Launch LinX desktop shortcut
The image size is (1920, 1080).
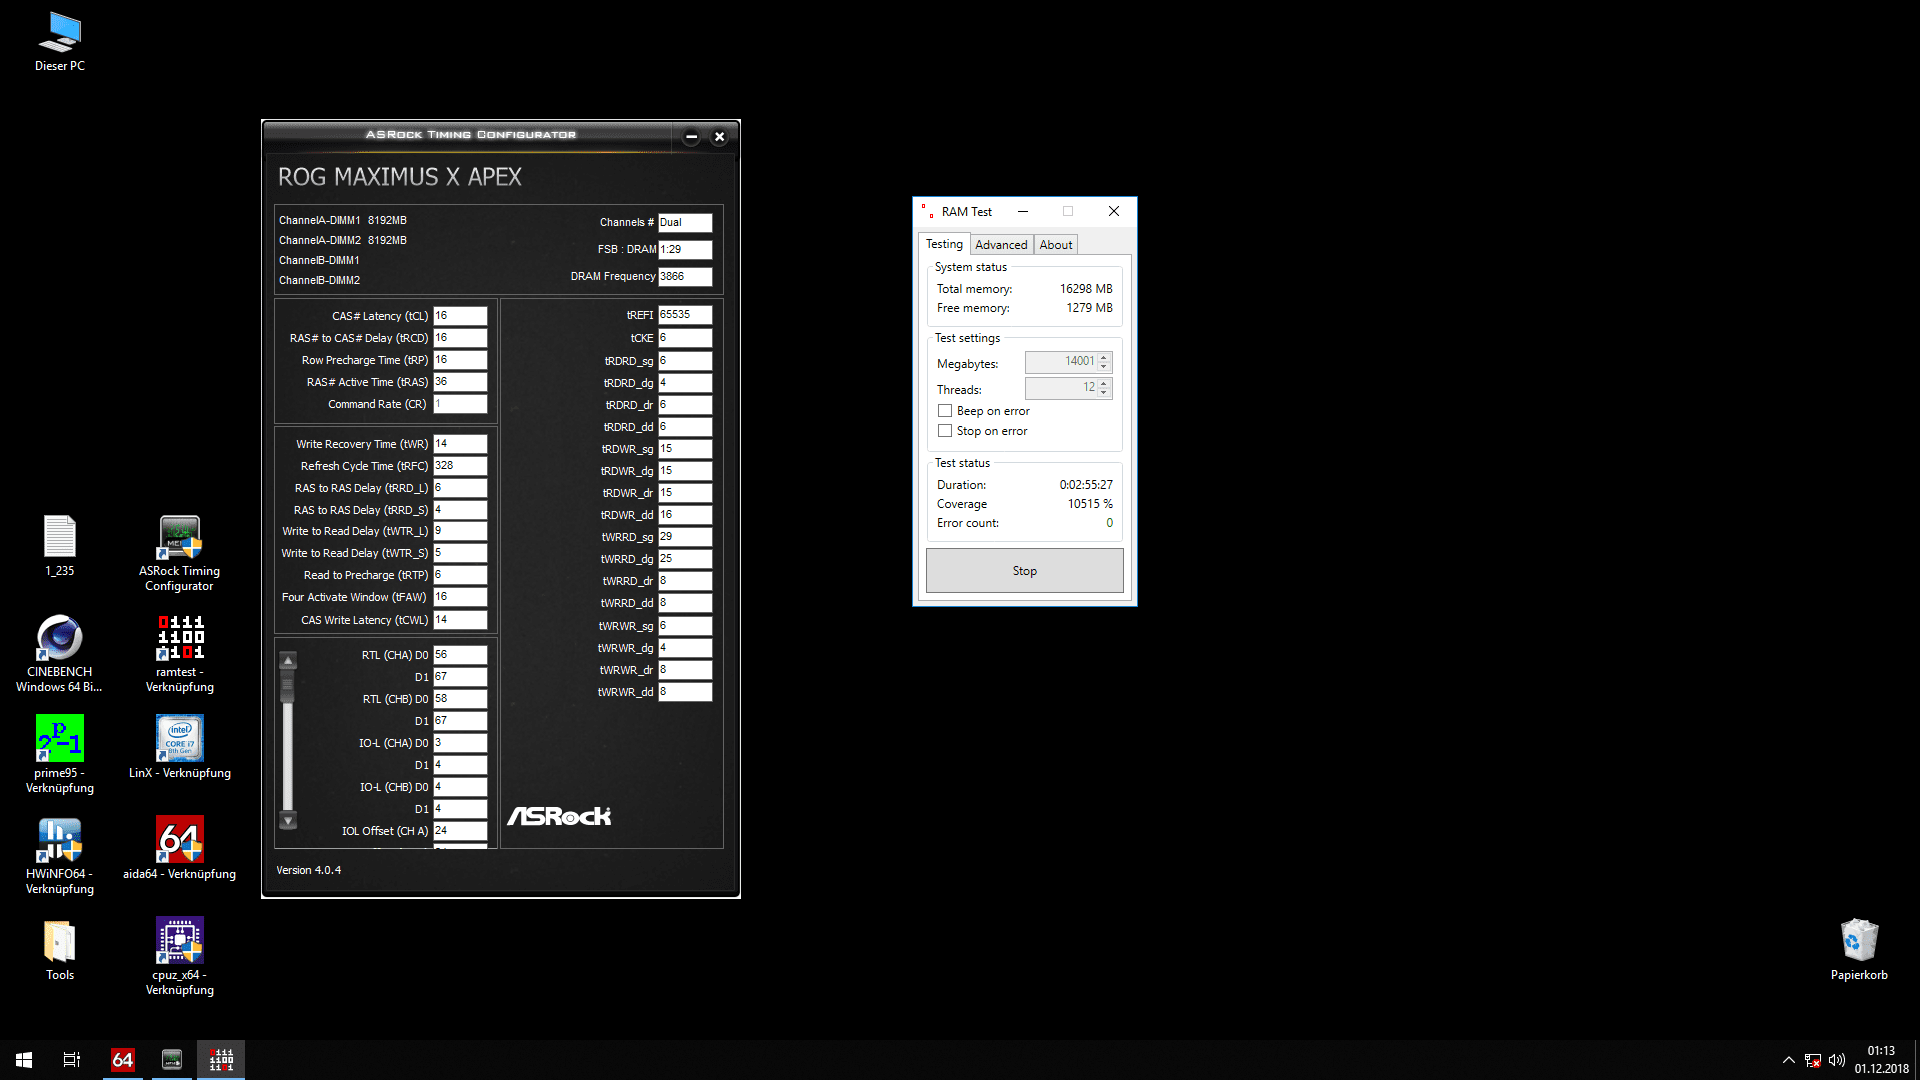click(180, 747)
